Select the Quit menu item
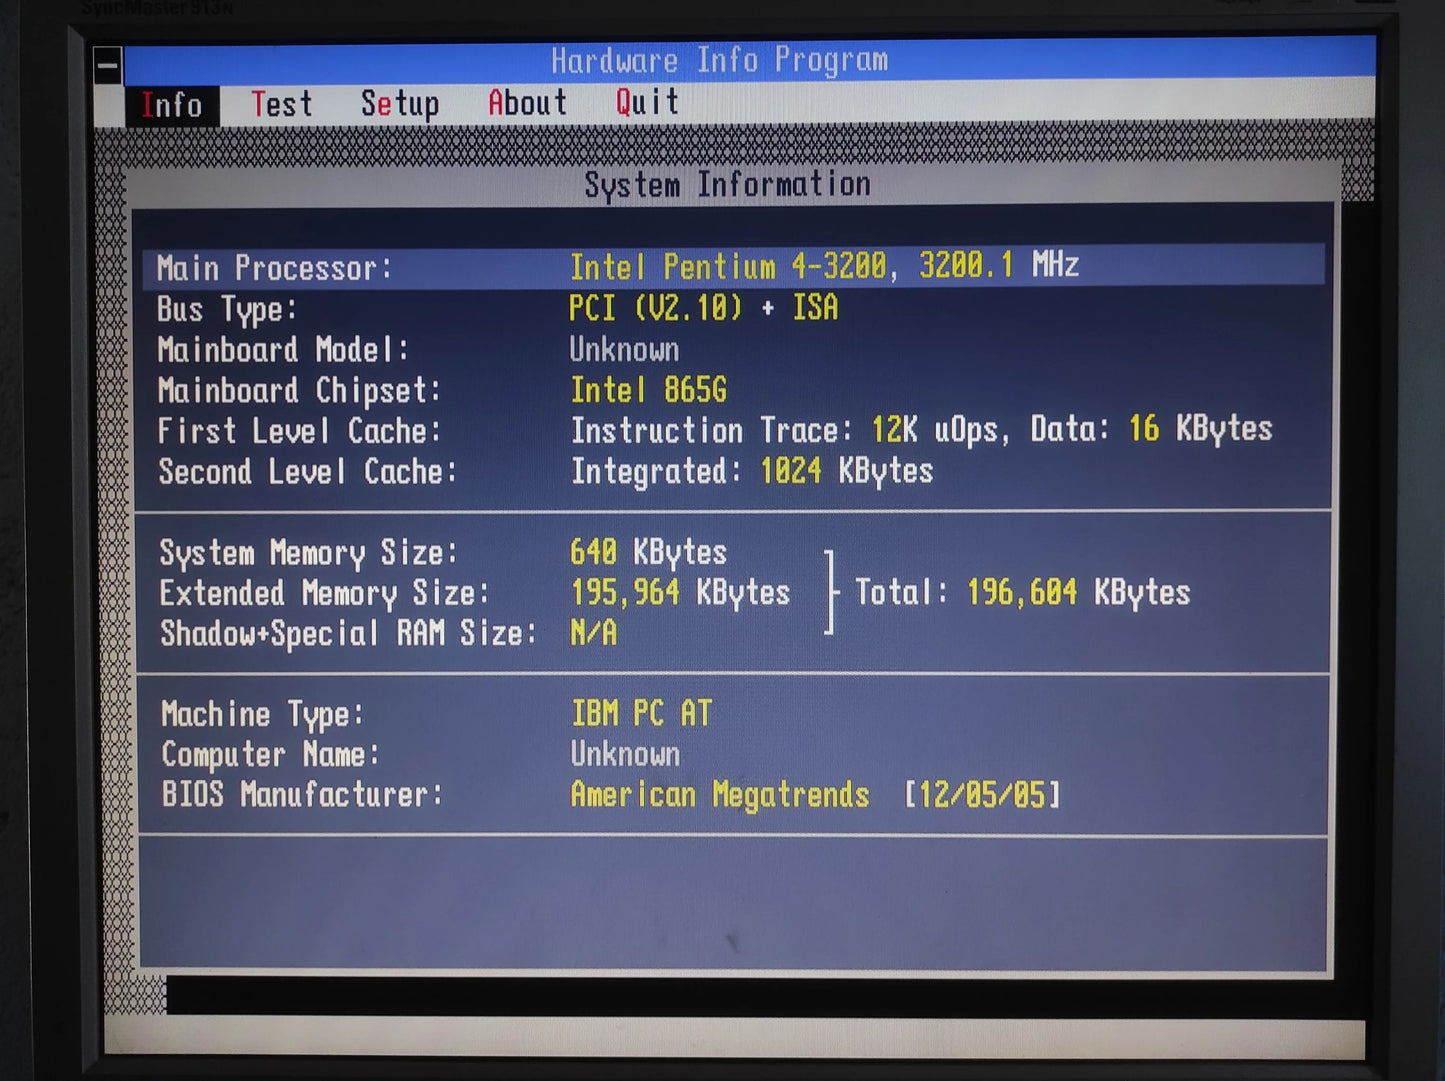 (647, 101)
